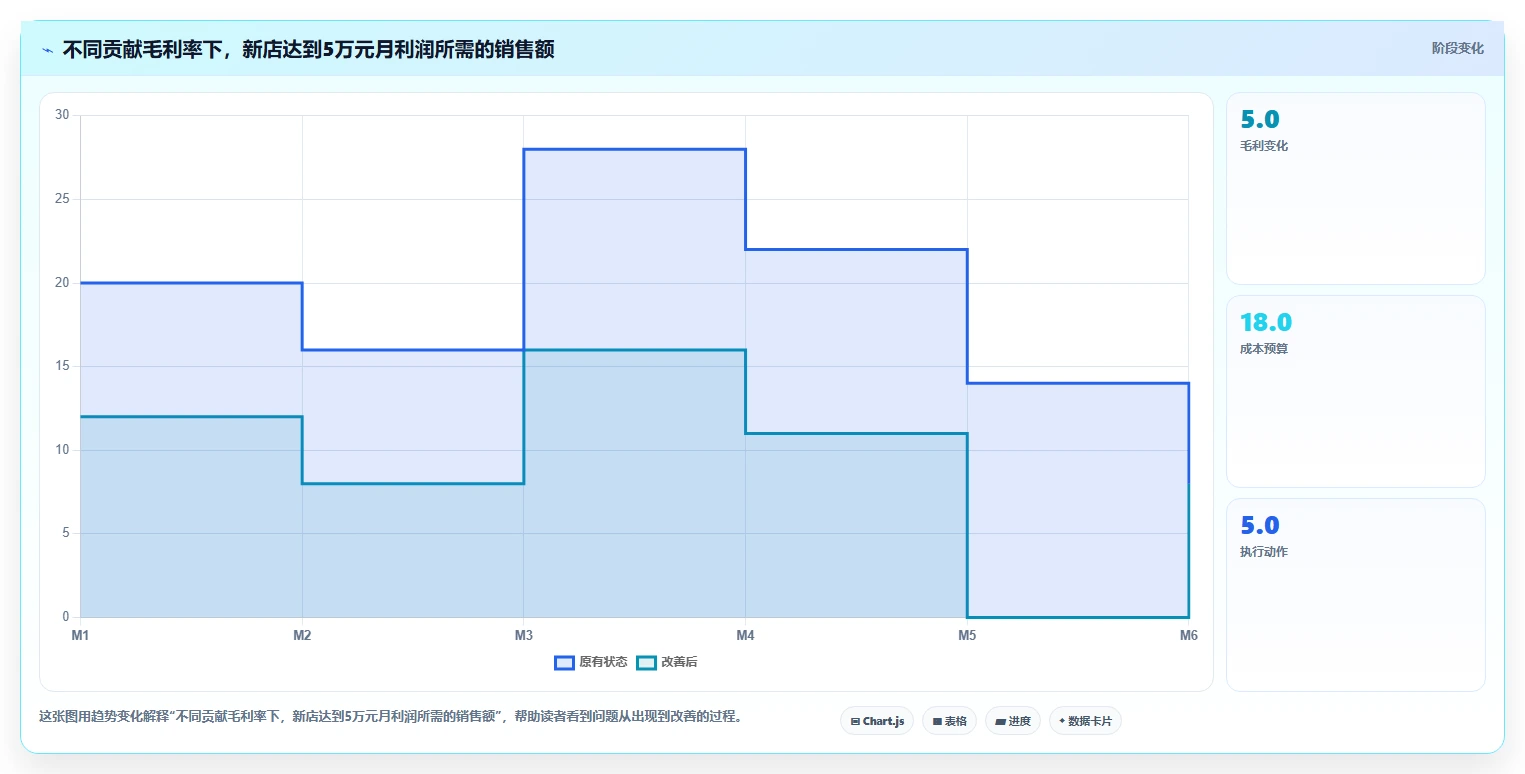This screenshot has height=774, width=1525.
Task: Select the 执行动作 card showing 5.0
Action: click(1355, 594)
